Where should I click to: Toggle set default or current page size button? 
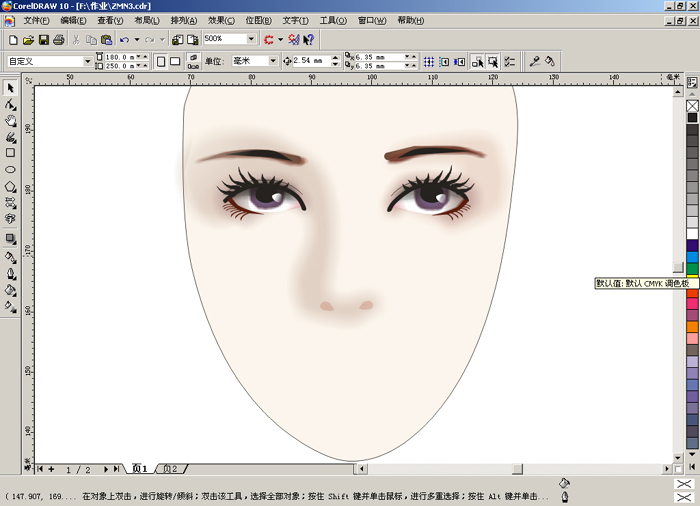193,62
